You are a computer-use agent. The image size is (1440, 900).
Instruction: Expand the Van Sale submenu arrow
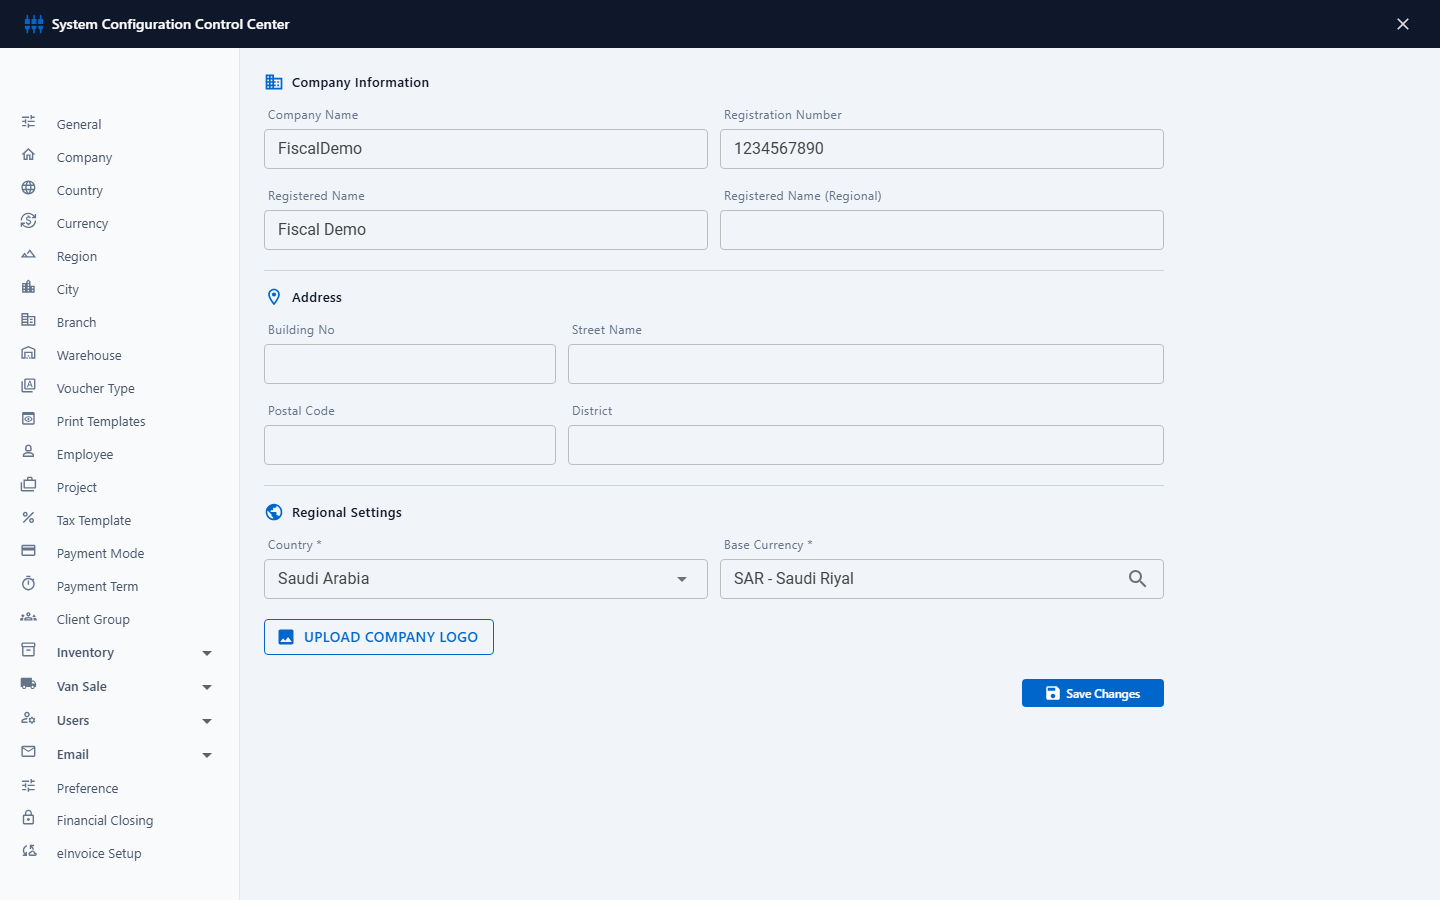(x=207, y=687)
